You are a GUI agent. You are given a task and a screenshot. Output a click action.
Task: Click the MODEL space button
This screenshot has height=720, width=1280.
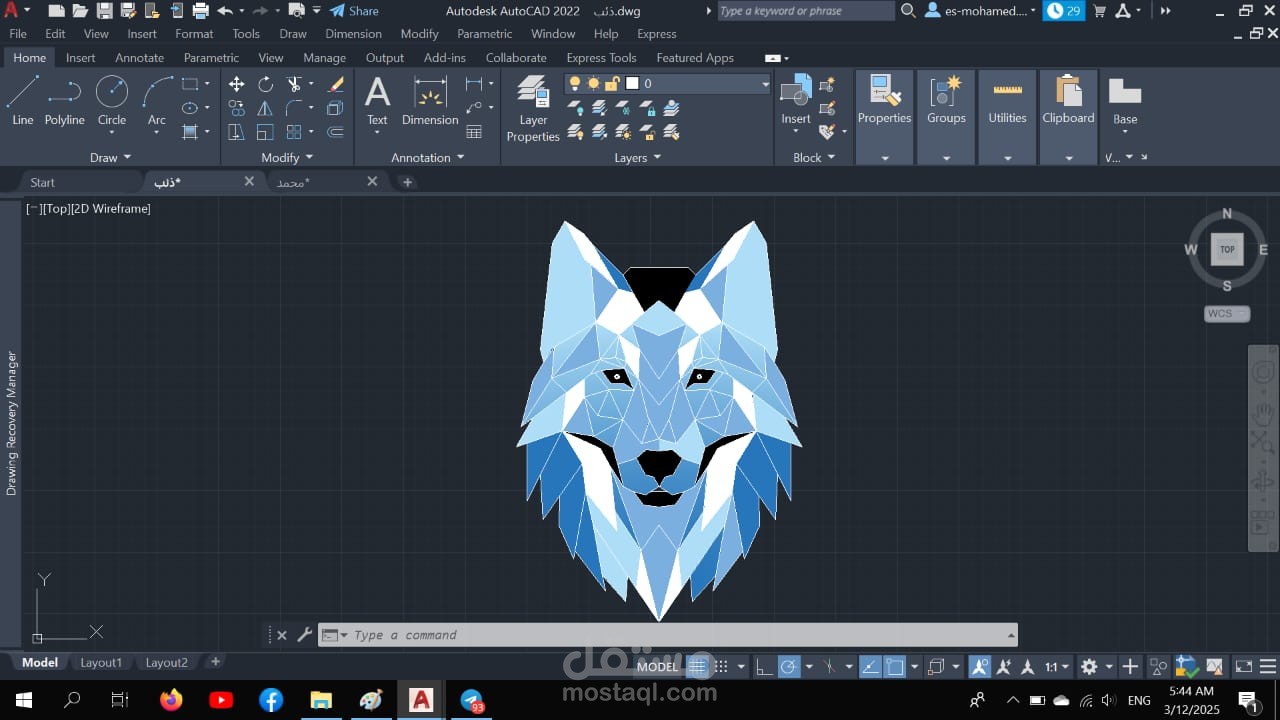pos(657,667)
